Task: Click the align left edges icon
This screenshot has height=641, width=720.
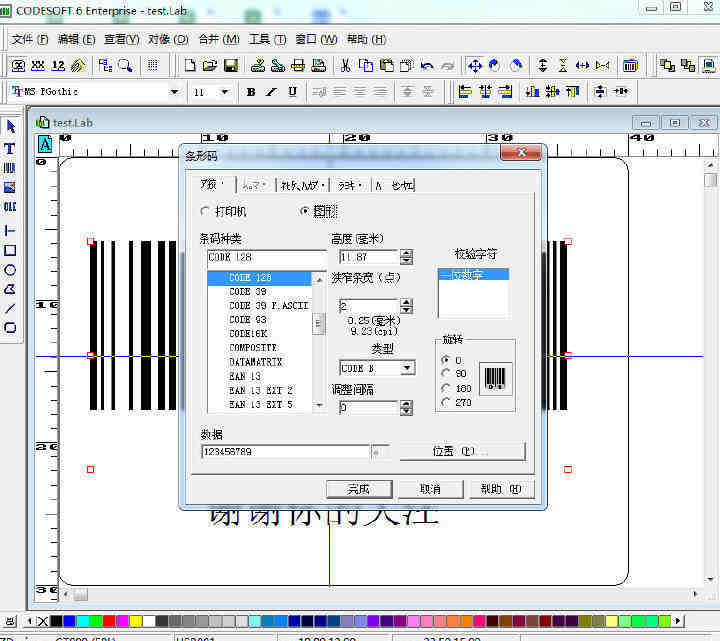Action: point(465,92)
